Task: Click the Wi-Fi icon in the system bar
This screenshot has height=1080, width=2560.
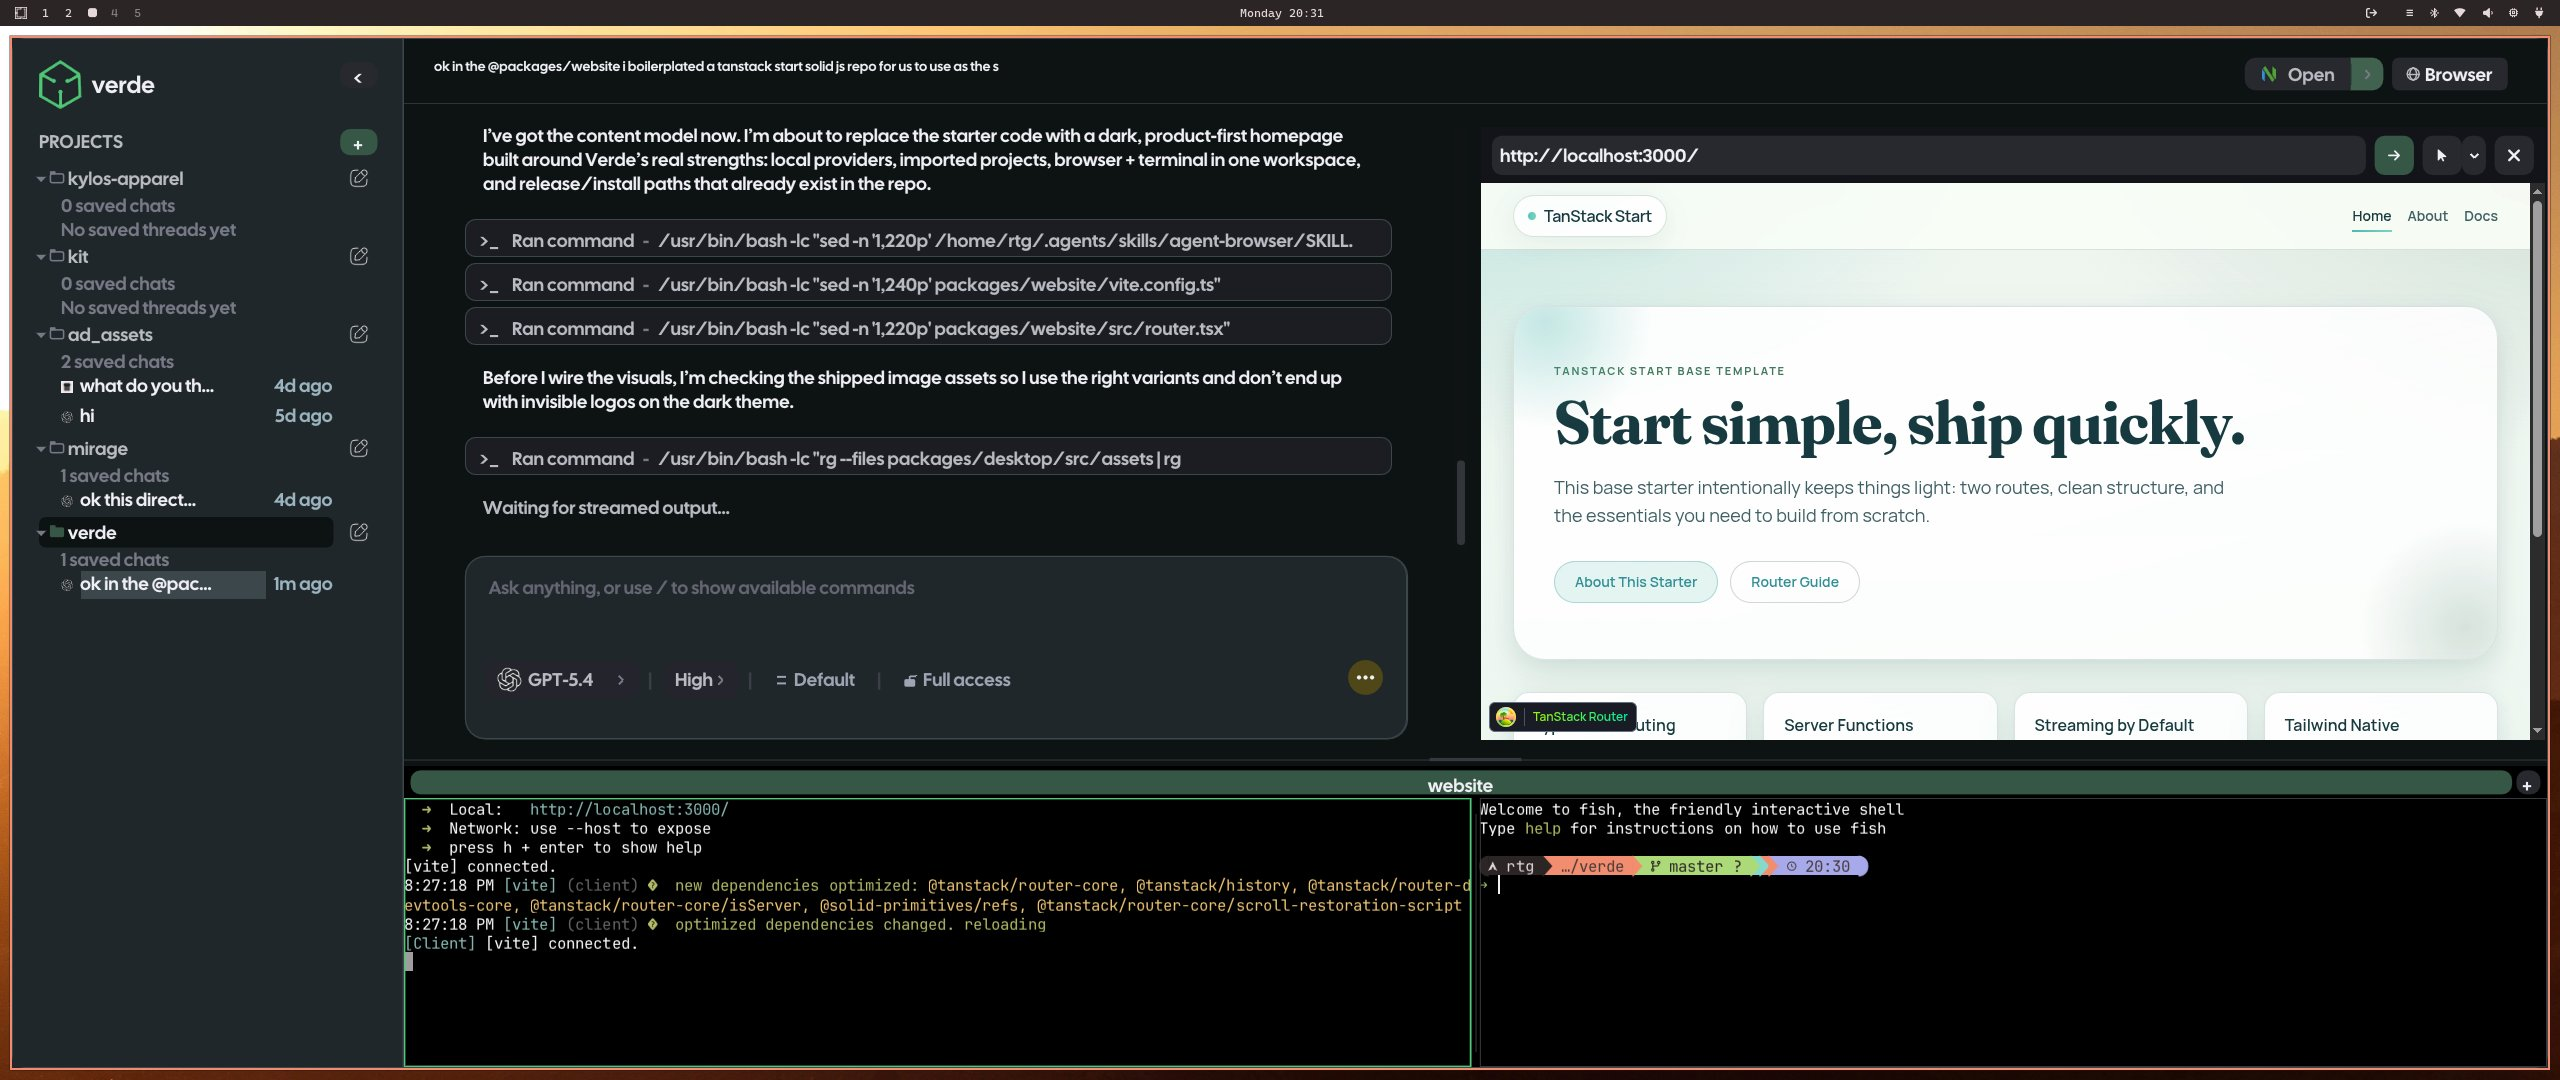Action: (x=2460, y=13)
